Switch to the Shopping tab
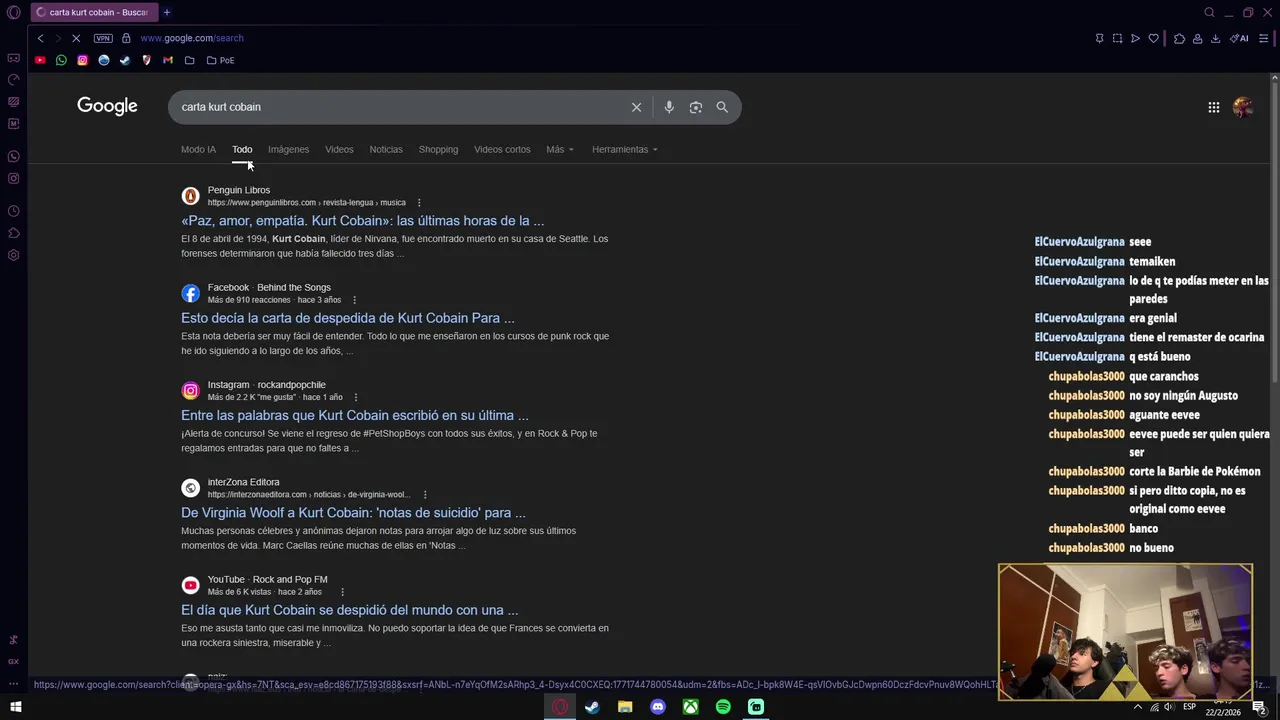This screenshot has height=720, width=1280. (x=438, y=149)
